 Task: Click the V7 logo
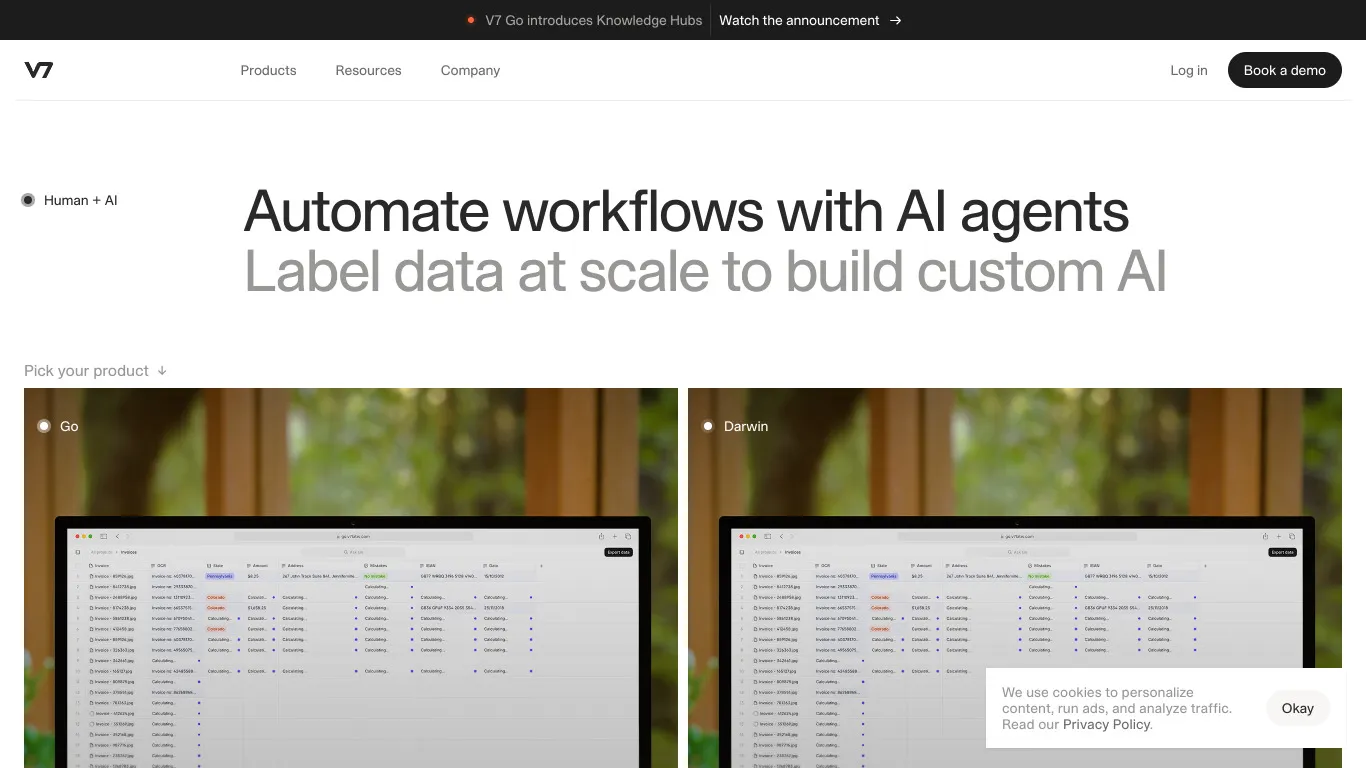tap(39, 70)
